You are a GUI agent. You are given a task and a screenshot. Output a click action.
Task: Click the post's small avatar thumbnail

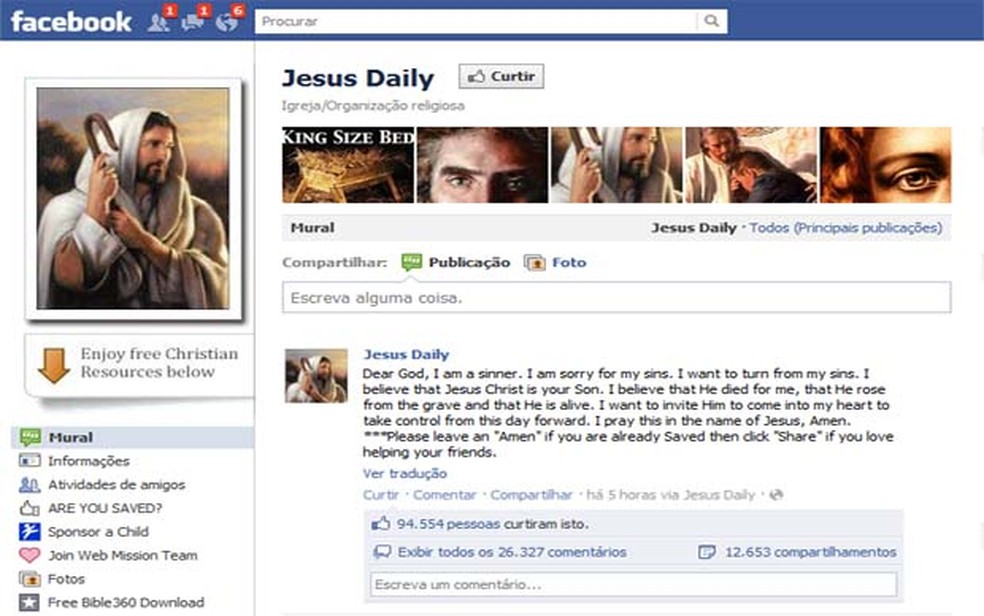pos(316,376)
